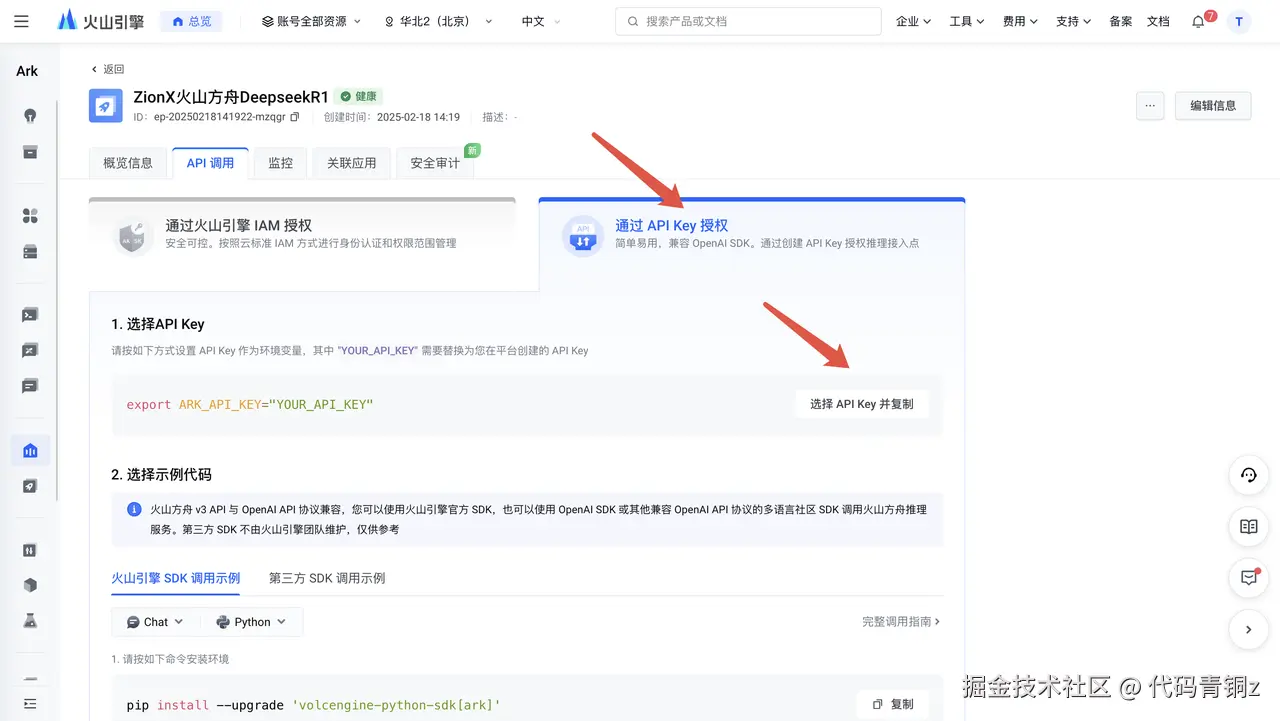
Task: Click creation time 2025-02-18 14:19
Action: point(418,117)
